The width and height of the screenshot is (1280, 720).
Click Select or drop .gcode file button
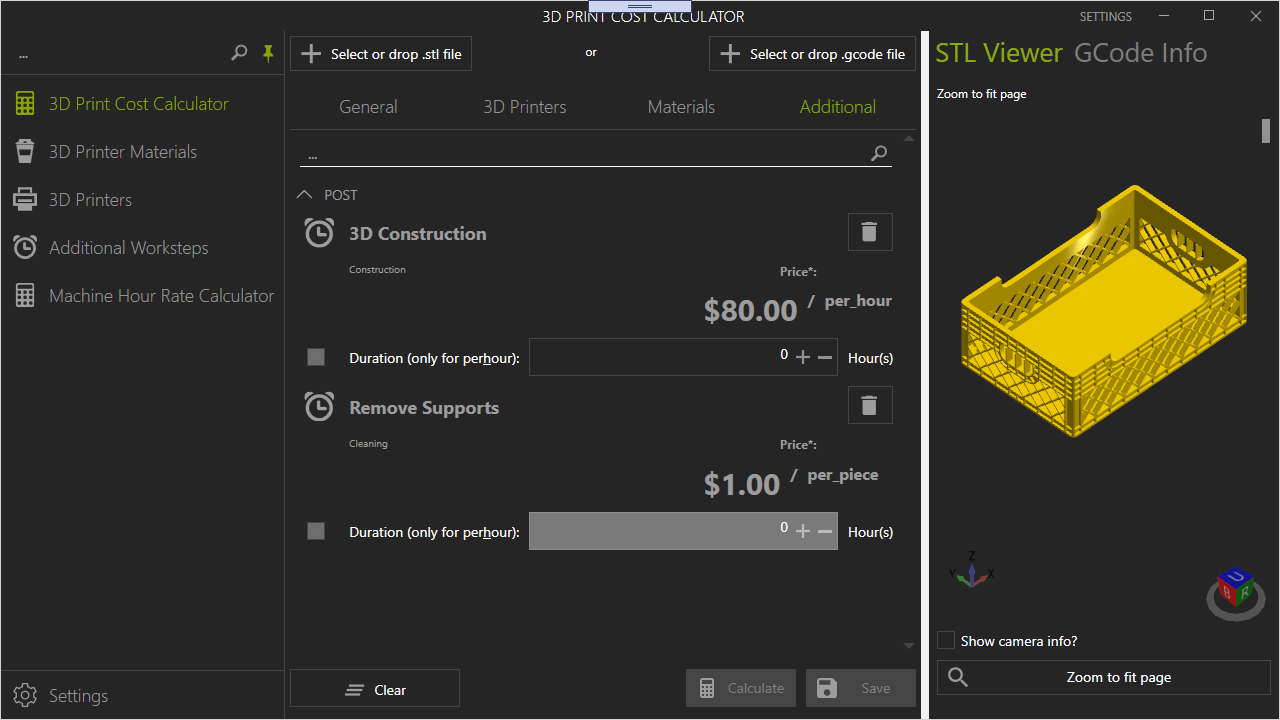tap(812, 54)
